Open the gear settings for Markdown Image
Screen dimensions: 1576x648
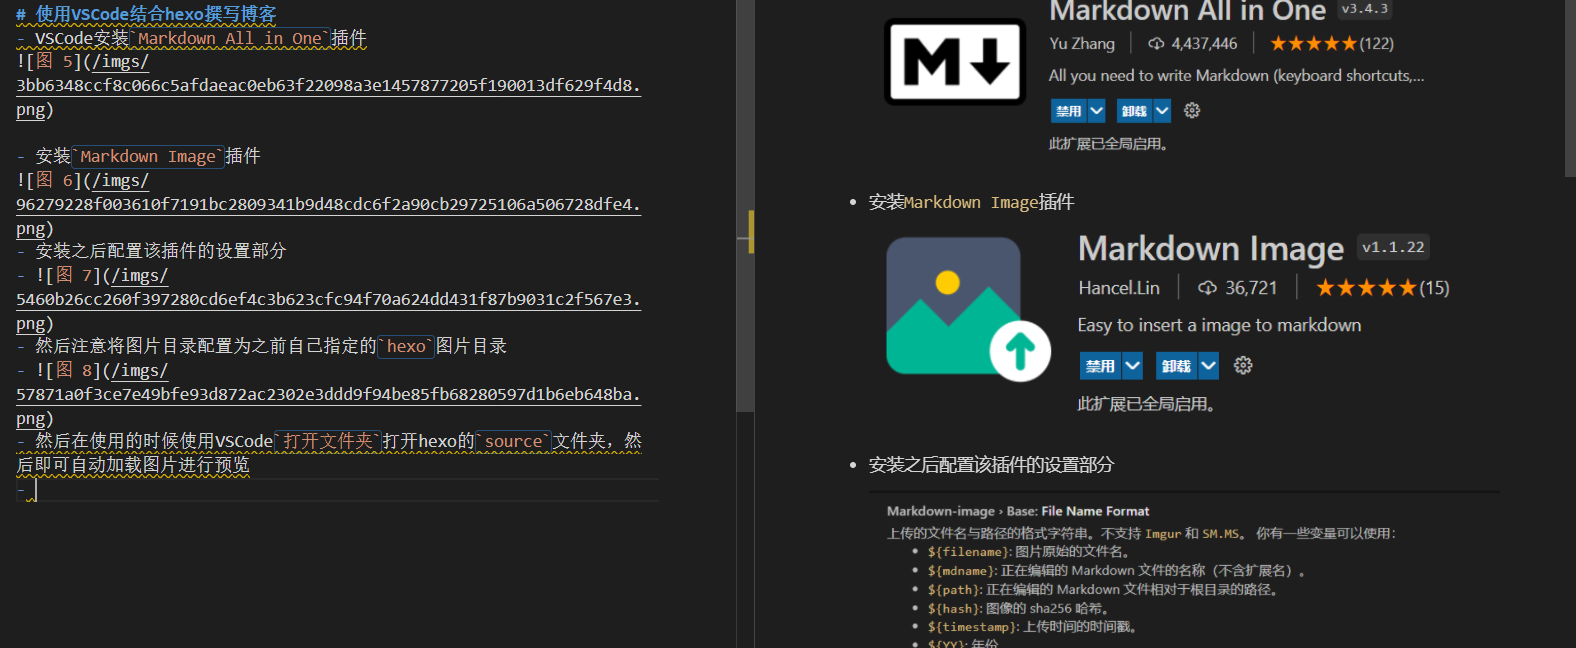[x=1243, y=366]
